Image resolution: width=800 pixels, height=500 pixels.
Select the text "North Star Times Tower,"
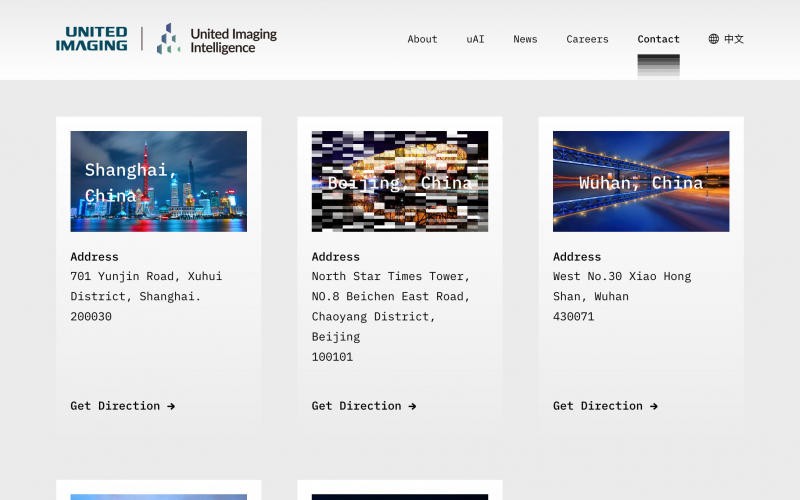click(x=390, y=276)
